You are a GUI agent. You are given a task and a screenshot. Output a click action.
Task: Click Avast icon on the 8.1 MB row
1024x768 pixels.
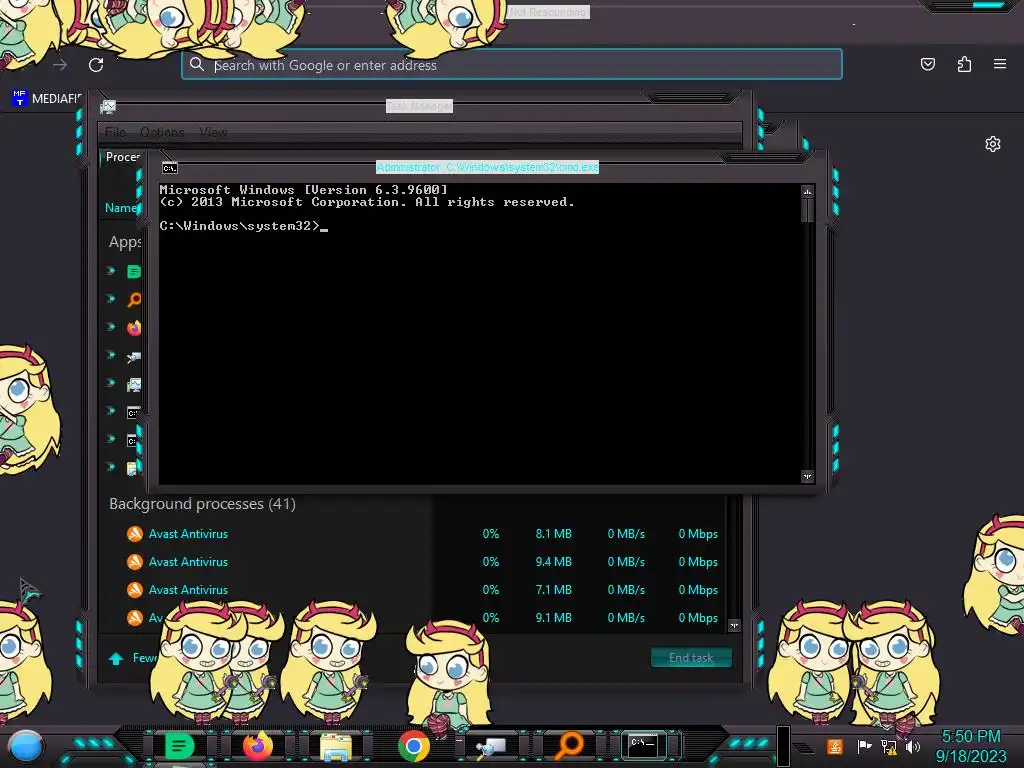[x=135, y=534]
